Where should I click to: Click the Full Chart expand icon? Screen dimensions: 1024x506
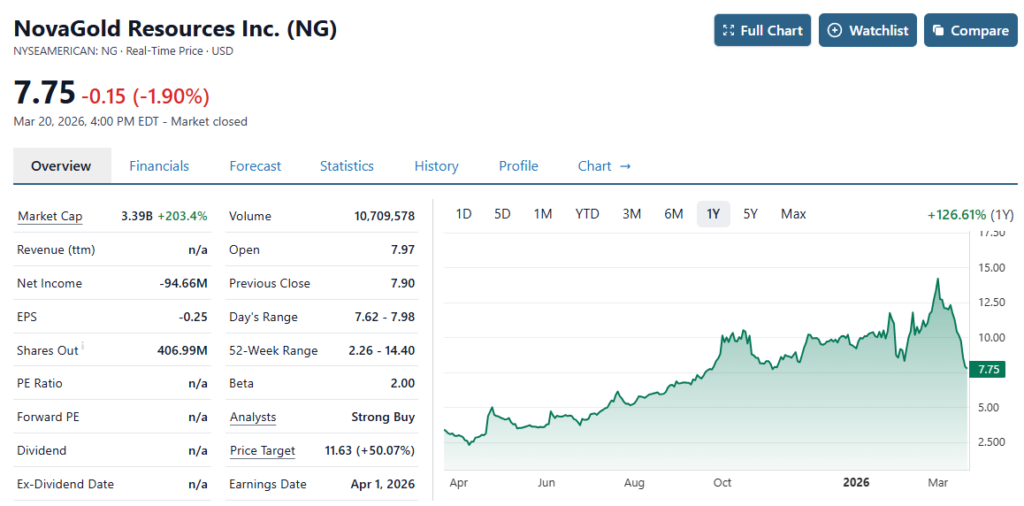[x=728, y=31]
